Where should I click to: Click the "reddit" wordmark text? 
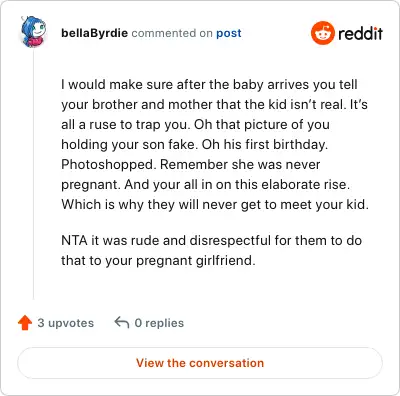(360, 33)
